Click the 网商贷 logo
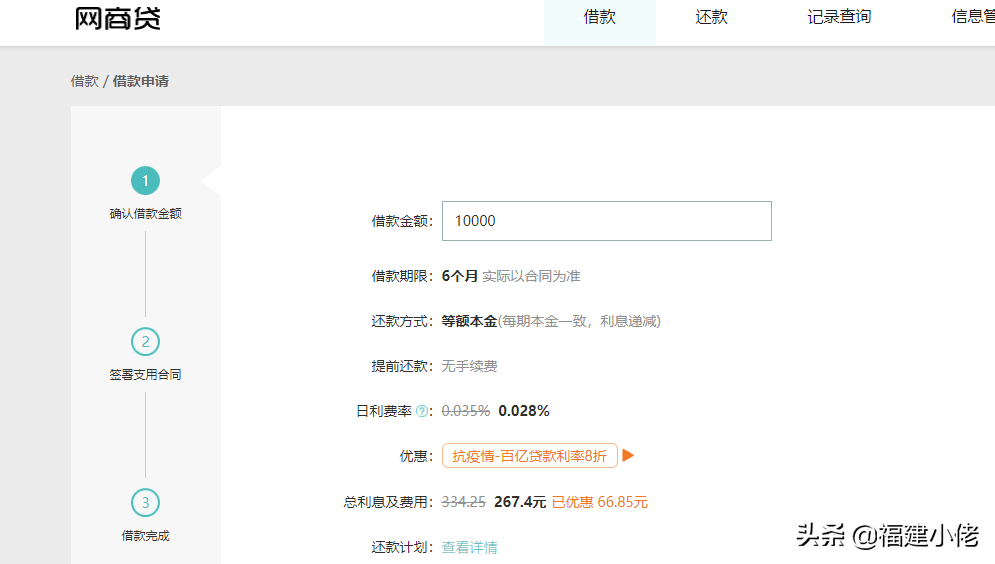This screenshot has height=564, width=995. coord(118,18)
